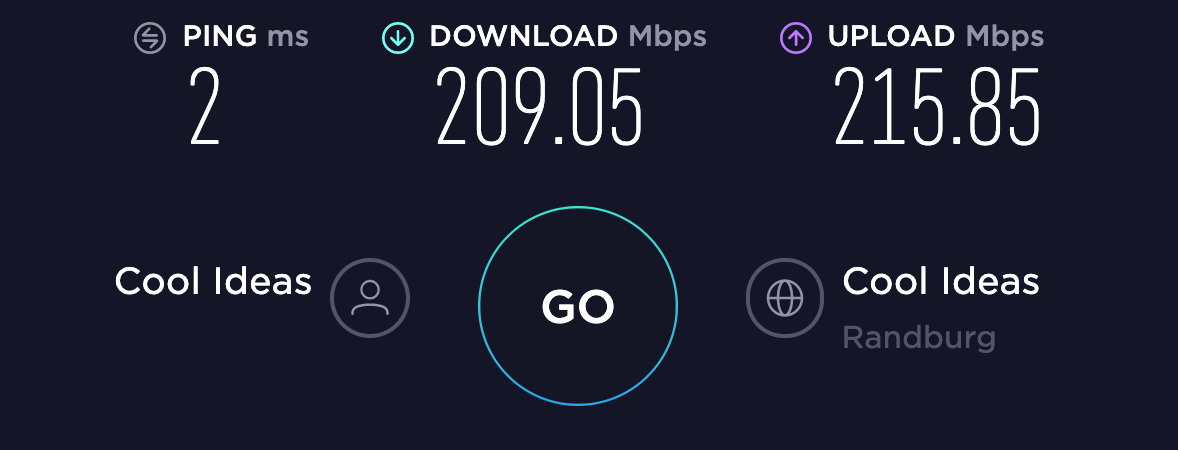Click the GO button to start test
Screen dimensions: 1178x450
[578, 306]
